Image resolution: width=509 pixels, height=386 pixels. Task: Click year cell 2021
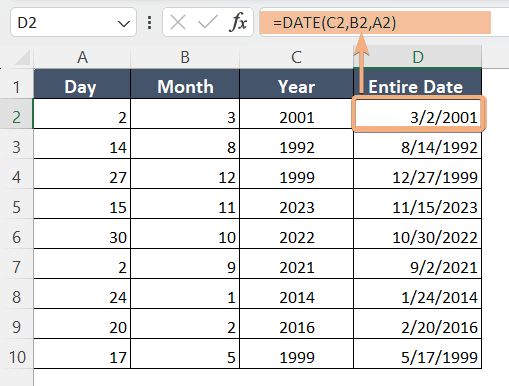coord(296,264)
